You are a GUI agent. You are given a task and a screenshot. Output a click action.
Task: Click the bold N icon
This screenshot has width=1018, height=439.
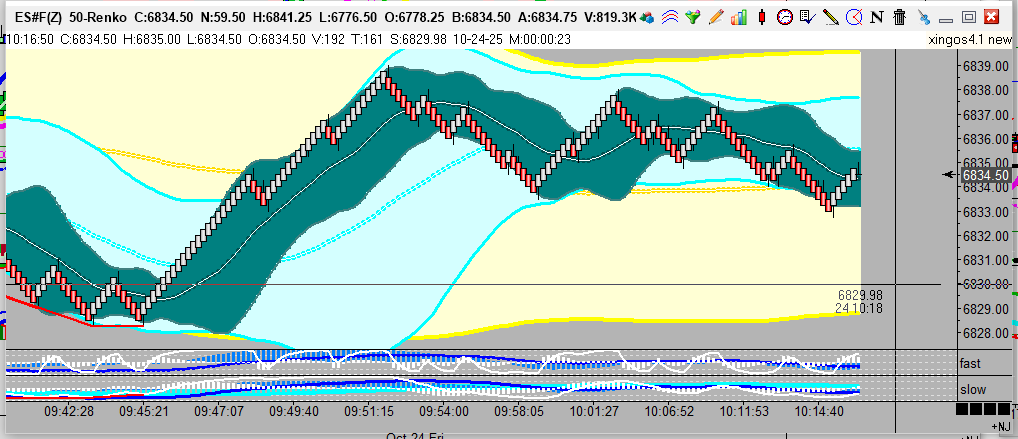[x=877, y=17]
